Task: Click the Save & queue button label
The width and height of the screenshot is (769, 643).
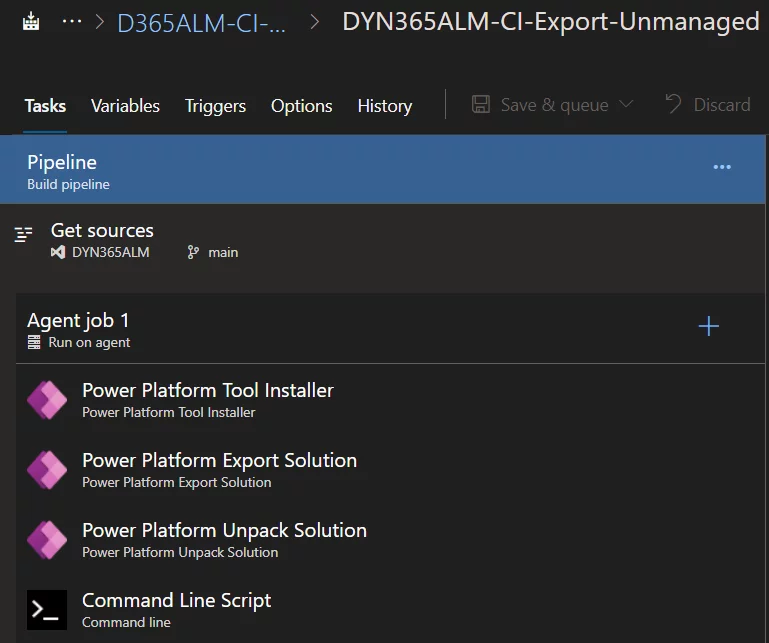Action: [x=554, y=105]
